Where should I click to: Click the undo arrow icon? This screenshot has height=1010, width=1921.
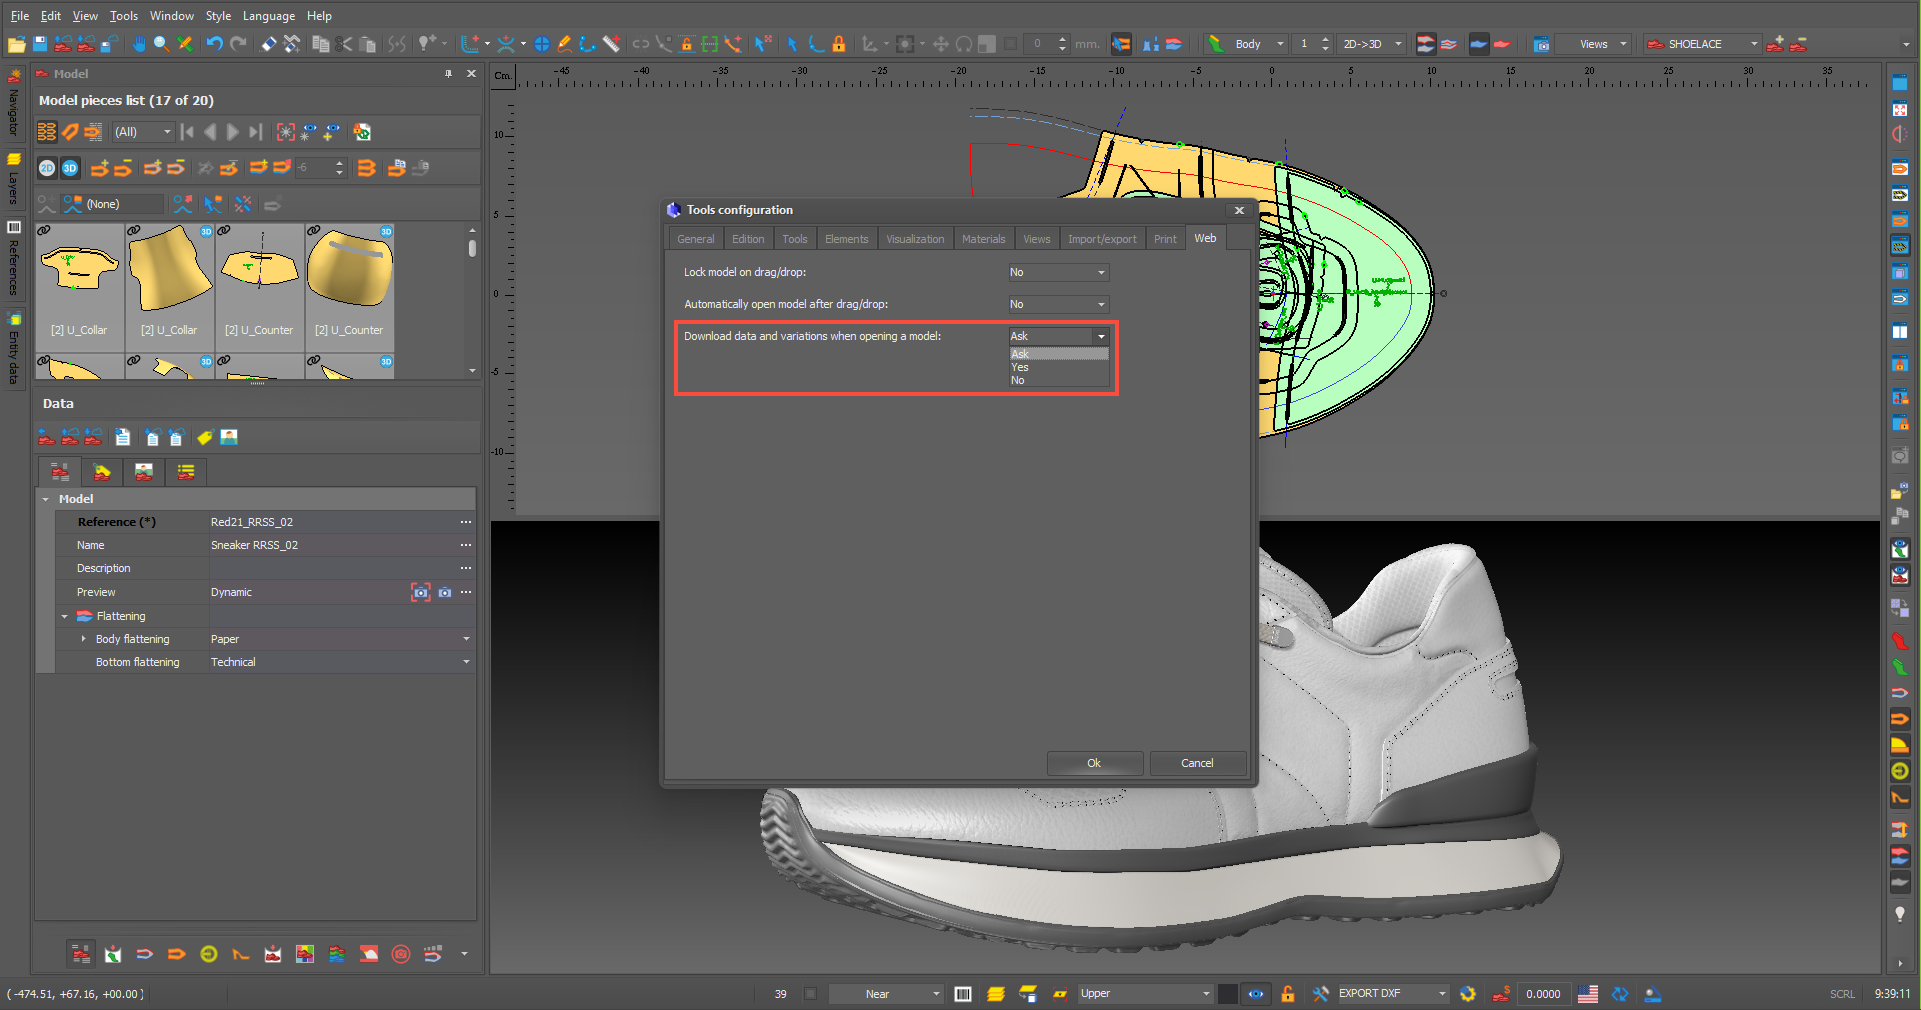[x=214, y=44]
